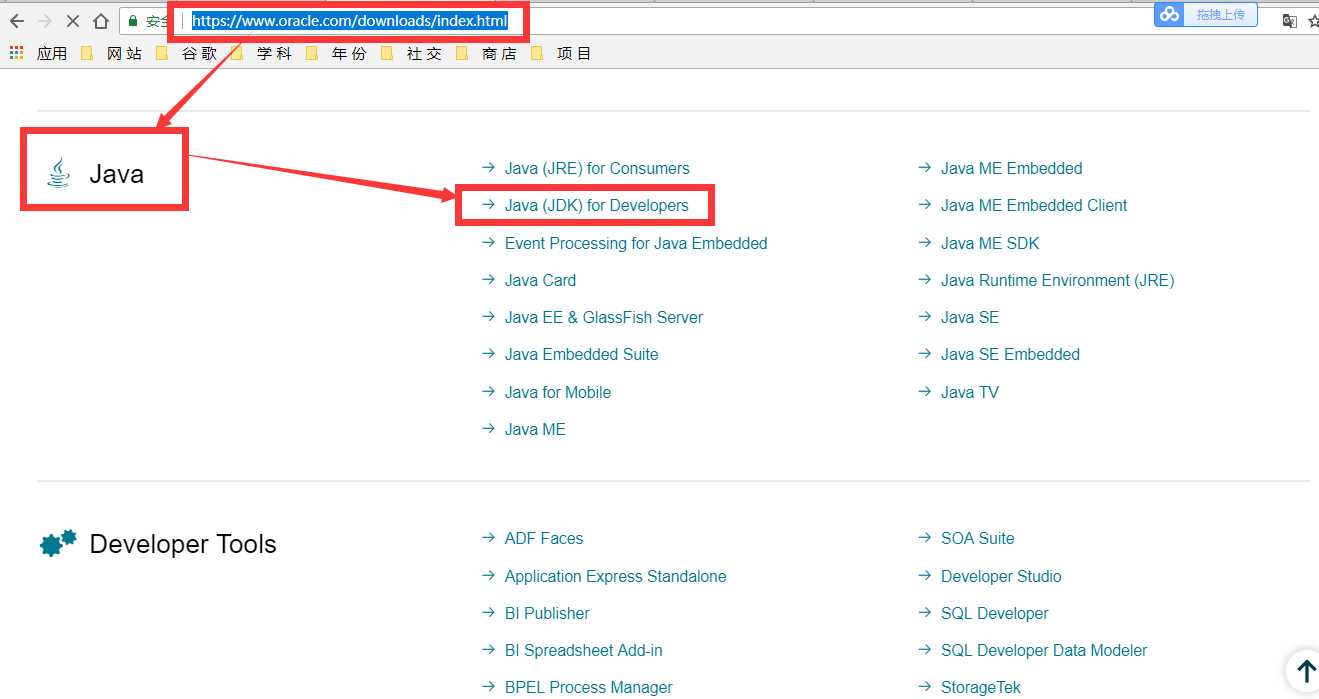Open the BI Spreadsheet Add-in link
The height and width of the screenshot is (699, 1319).
(584, 650)
